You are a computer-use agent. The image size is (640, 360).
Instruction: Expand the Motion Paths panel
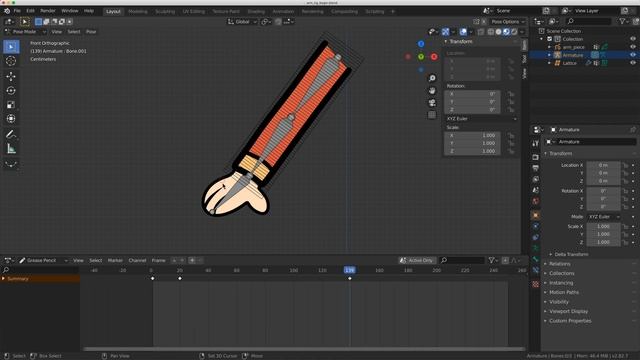pos(563,292)
